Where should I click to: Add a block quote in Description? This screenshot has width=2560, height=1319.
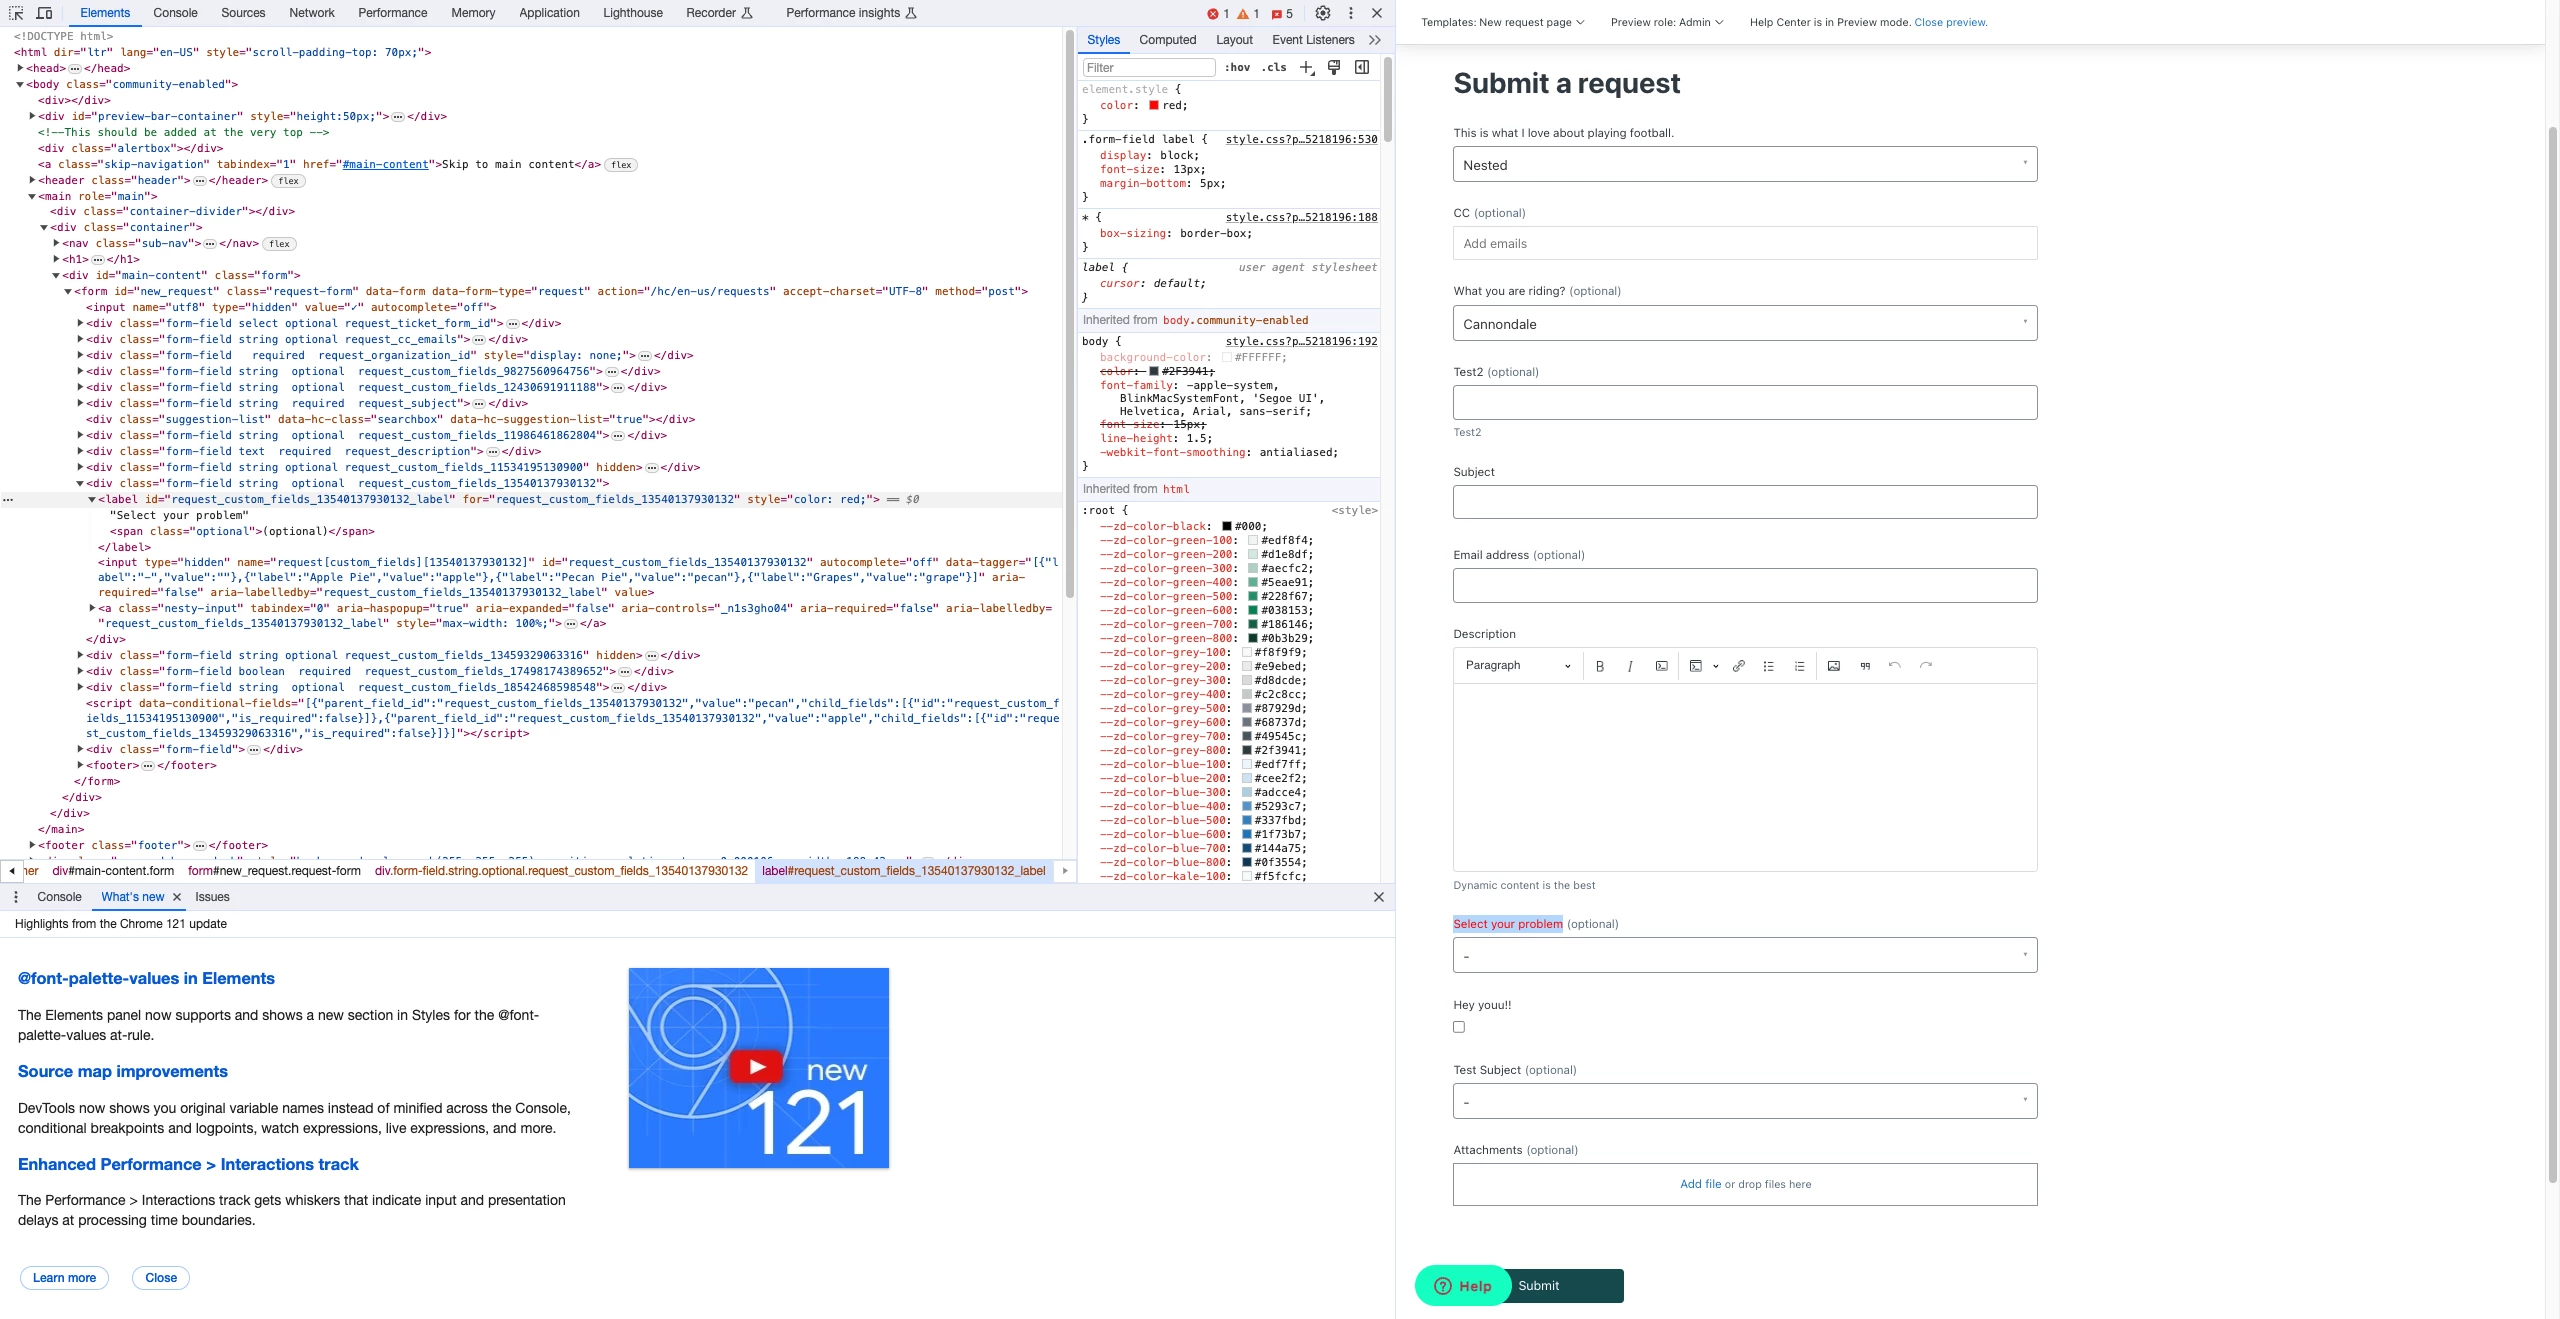pyautogui.click(x=1865, y=666)
